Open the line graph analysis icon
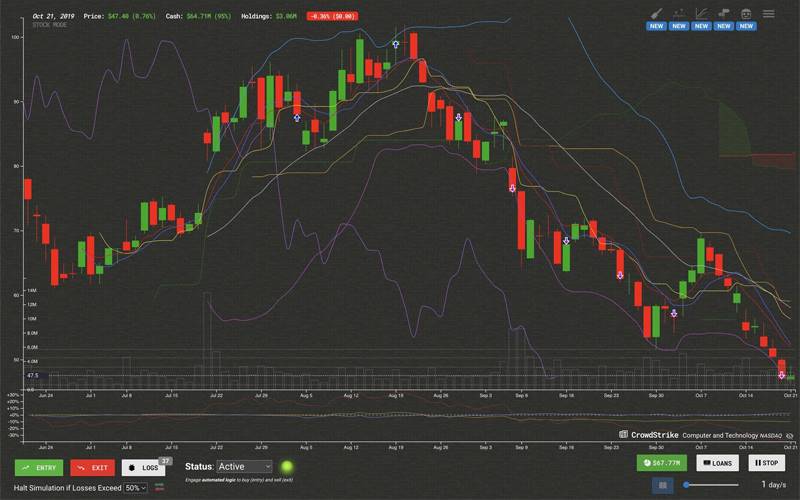Screen dimensions: 800x500 pos(702,14)
